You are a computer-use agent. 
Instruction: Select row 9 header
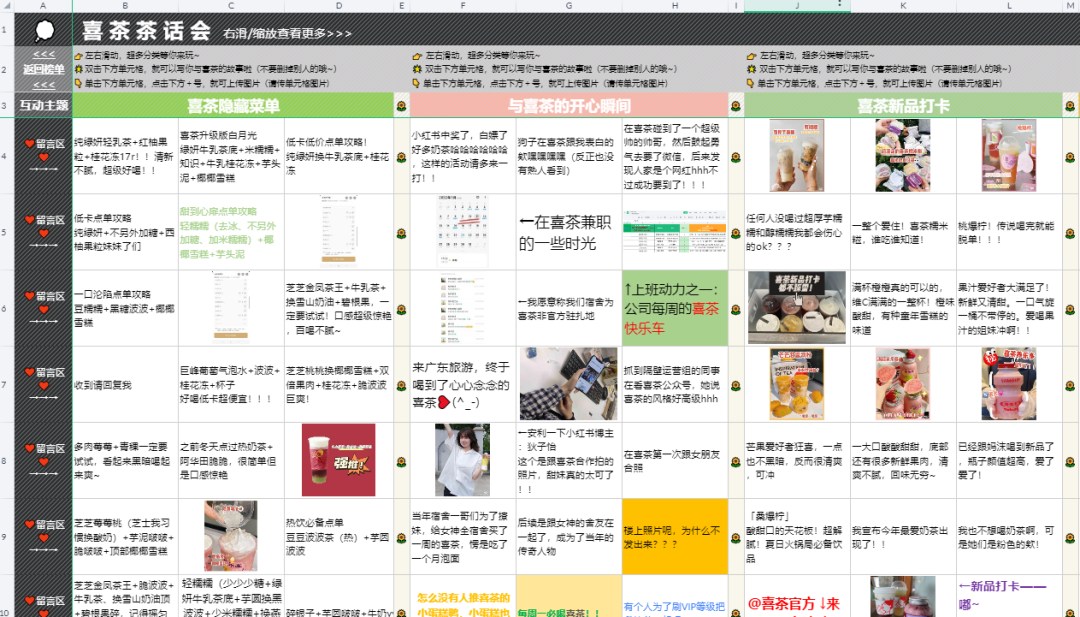[6, 537]
